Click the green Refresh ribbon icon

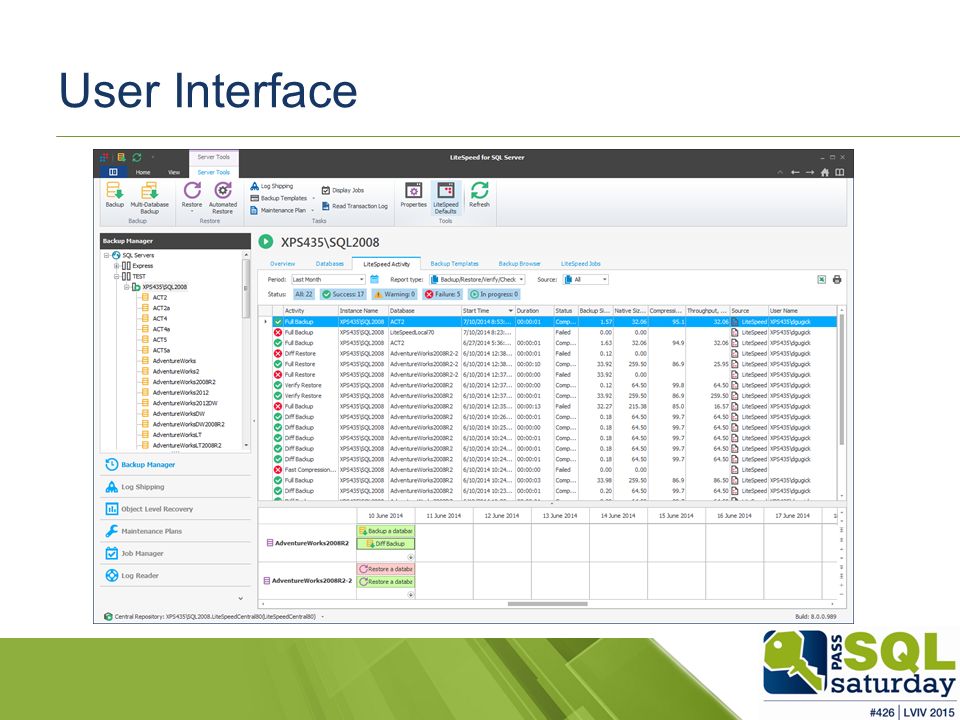click(x=479, y=195)
